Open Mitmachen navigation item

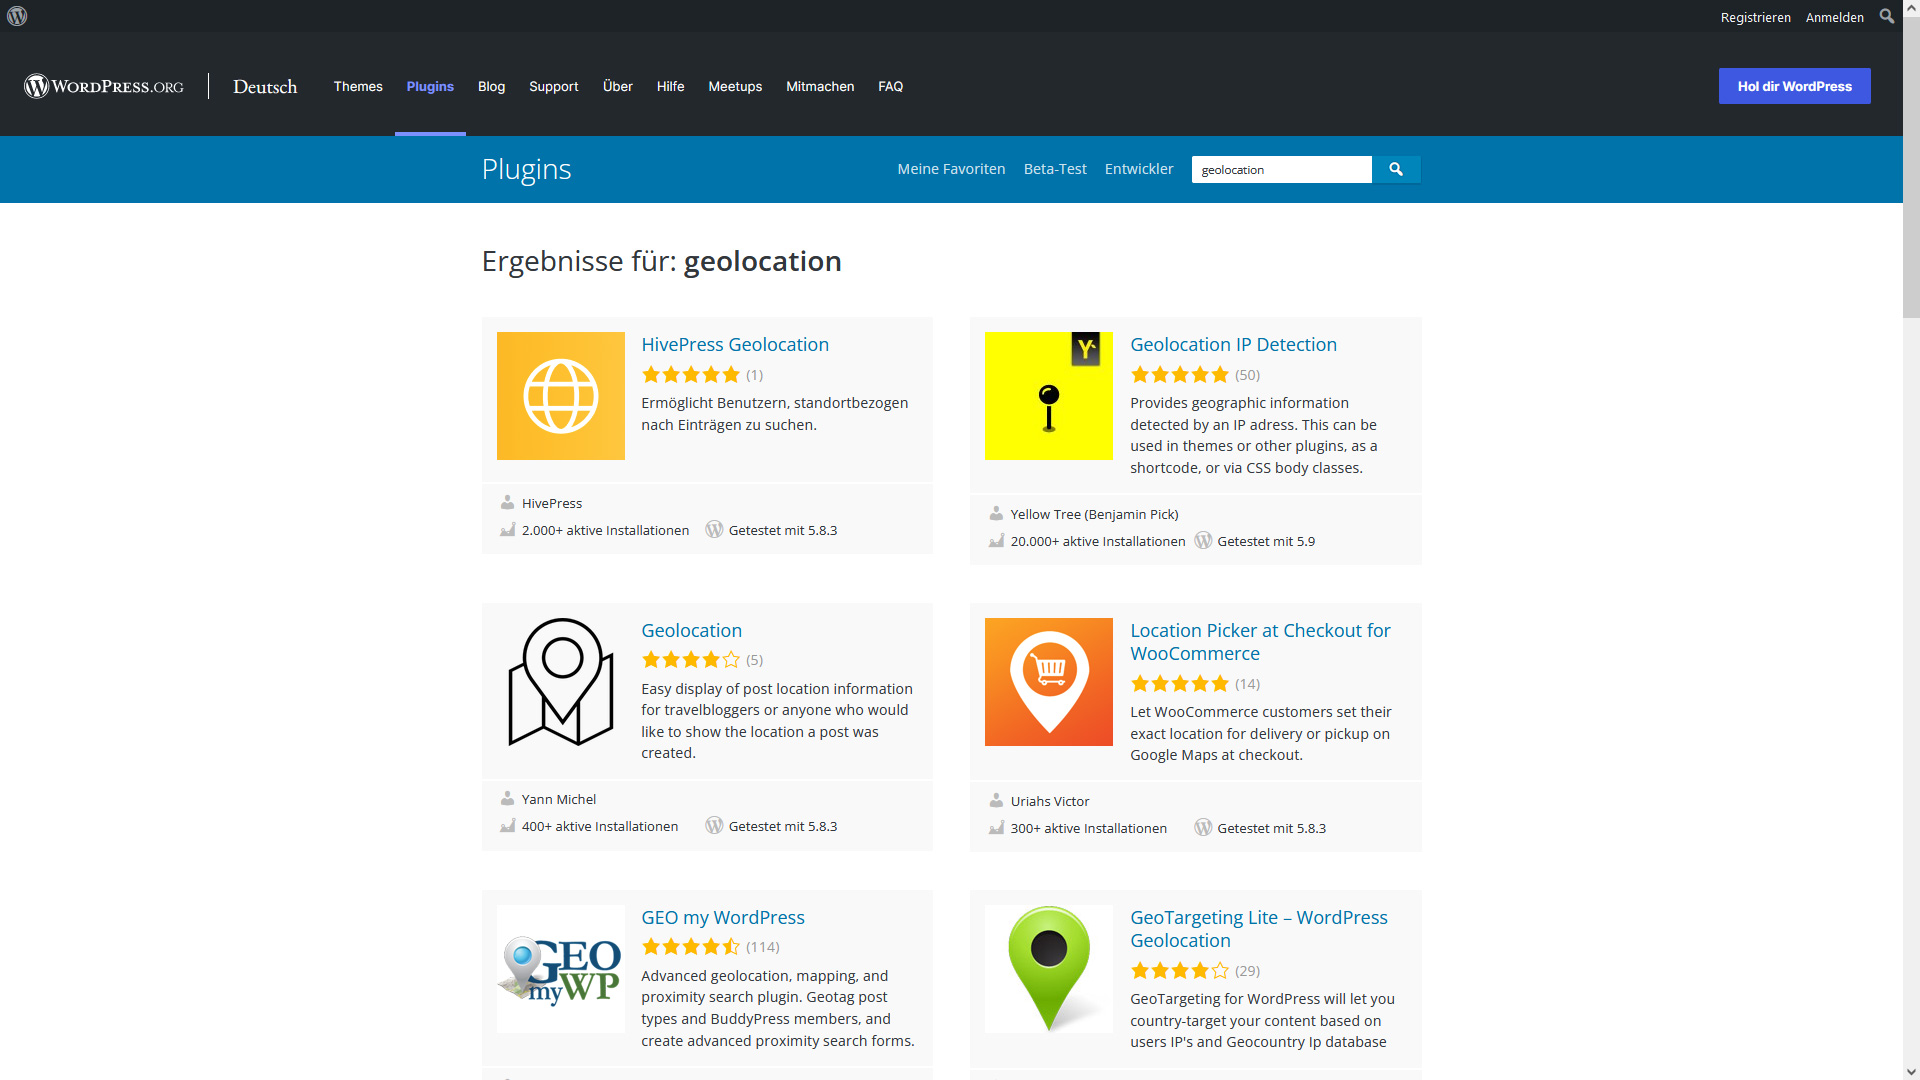point(820,86)
